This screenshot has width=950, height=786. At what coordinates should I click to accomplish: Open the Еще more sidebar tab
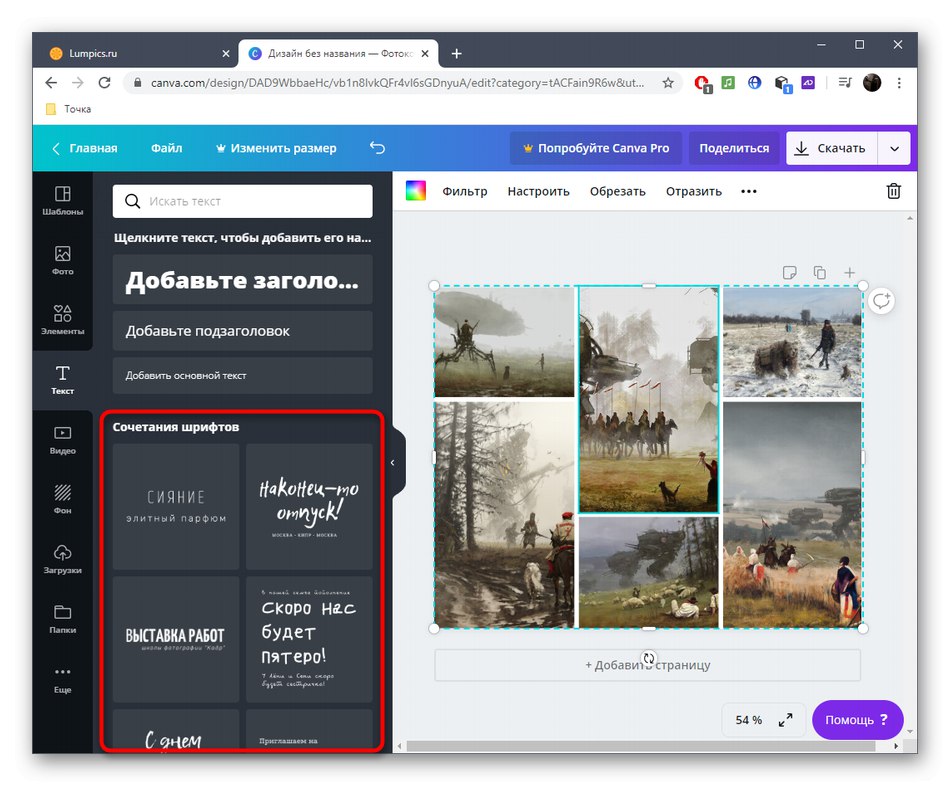pos(62,679)
